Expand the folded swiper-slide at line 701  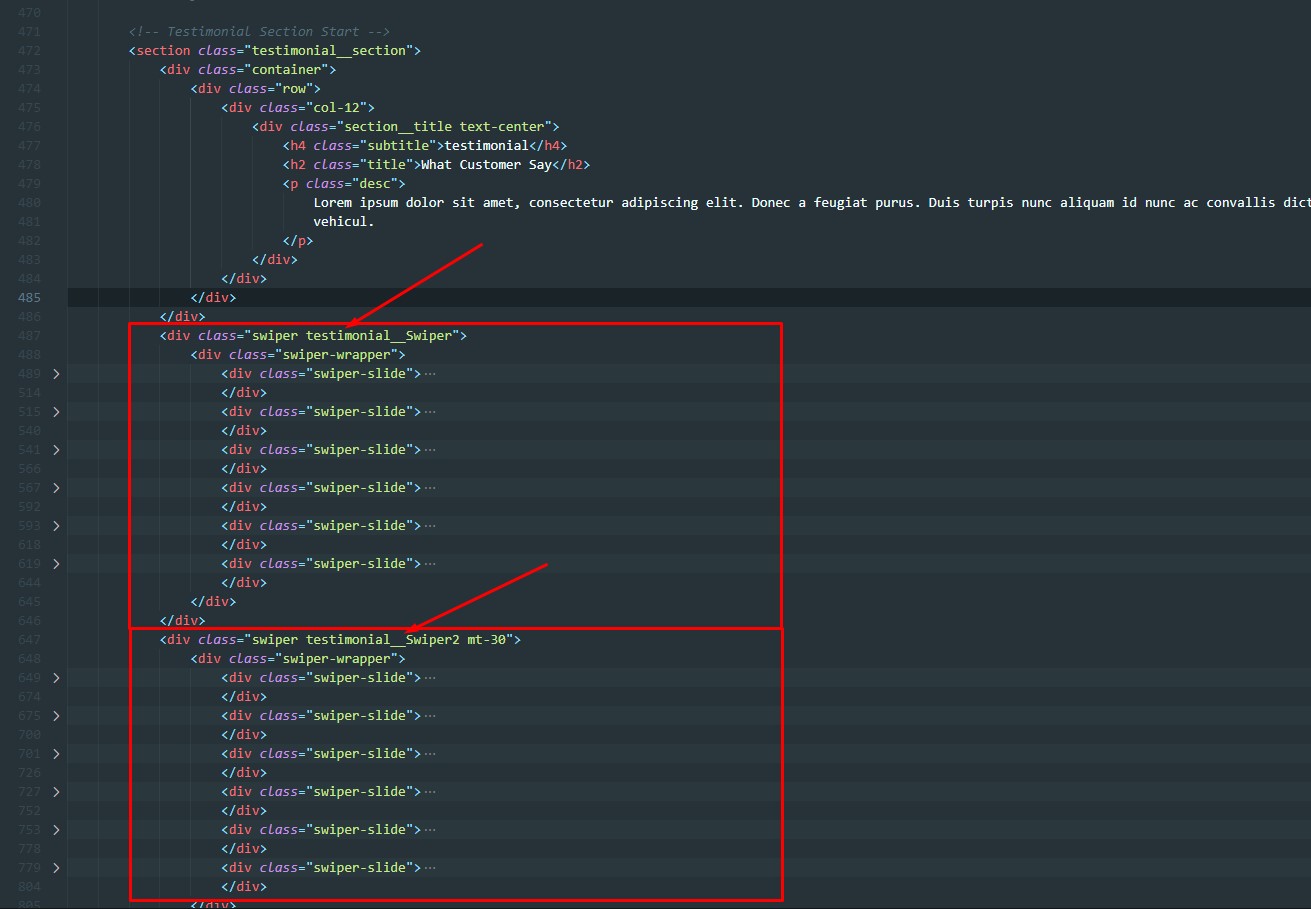tap(56, 754)
